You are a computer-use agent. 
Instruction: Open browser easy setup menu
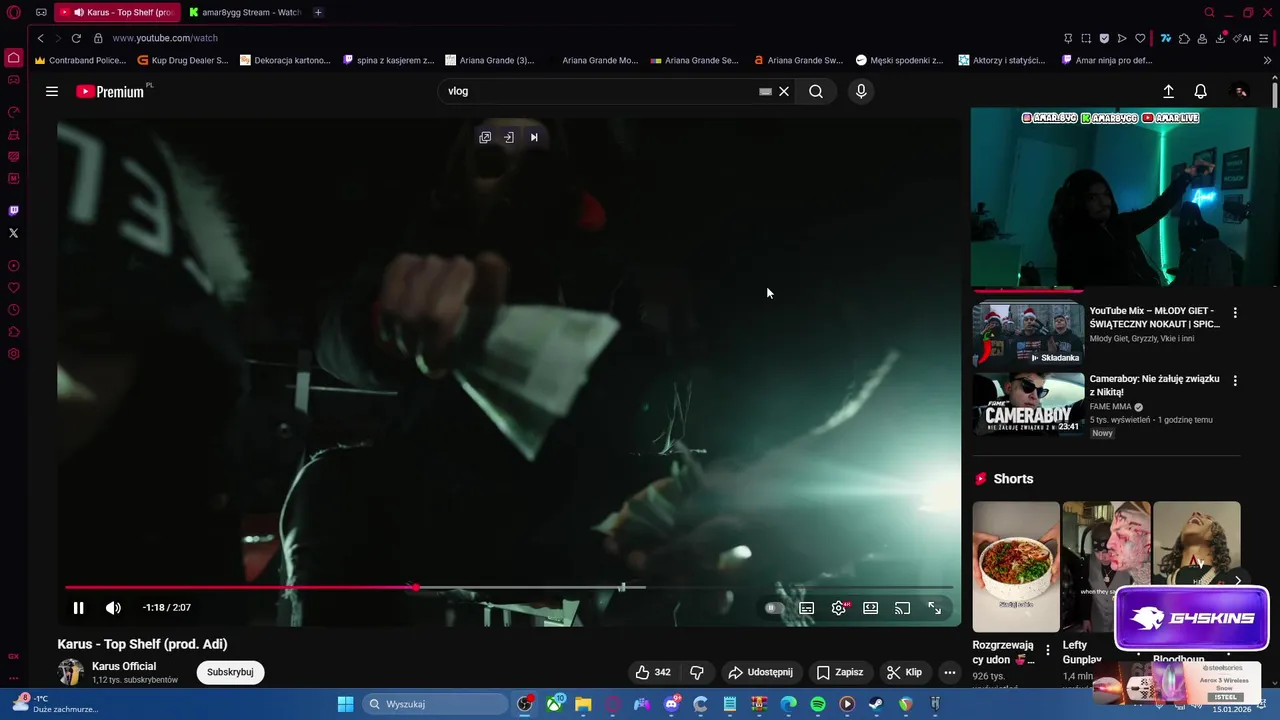click(1265, 38)
